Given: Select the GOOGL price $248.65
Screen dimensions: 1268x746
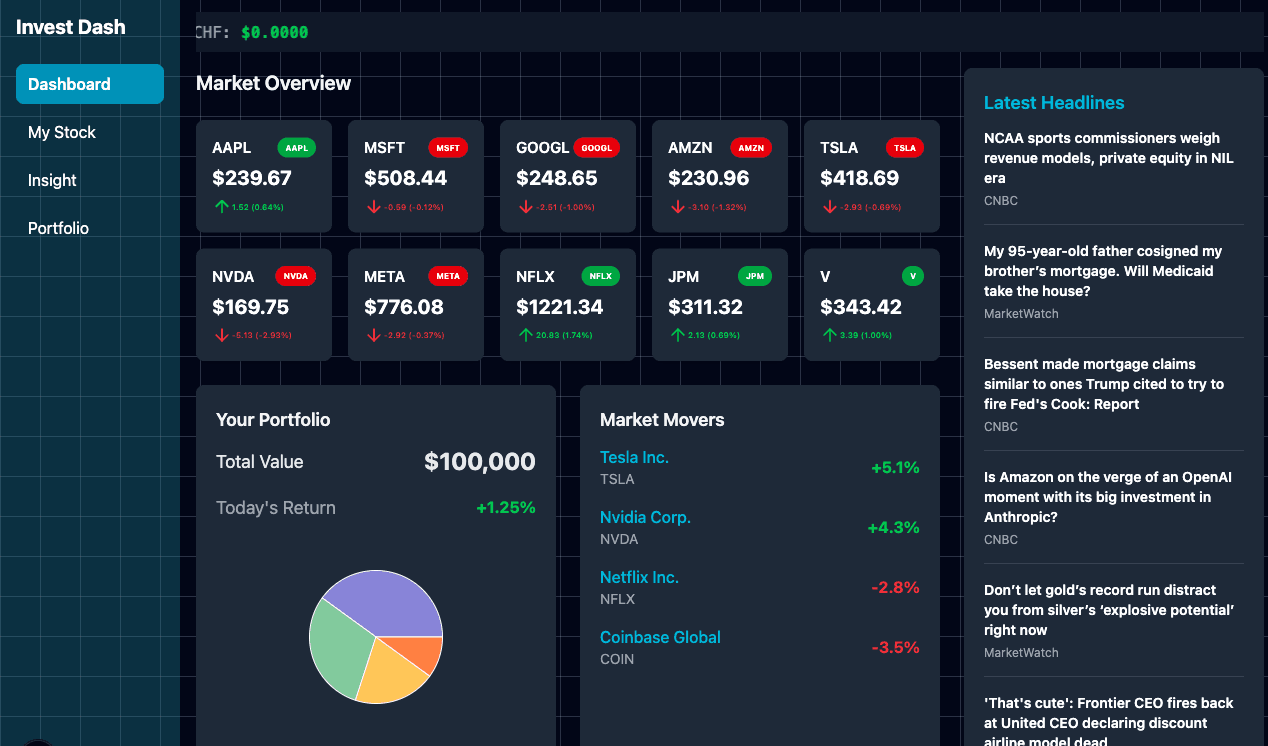Looking at the screenshot, I should click(x=557, y=178).
